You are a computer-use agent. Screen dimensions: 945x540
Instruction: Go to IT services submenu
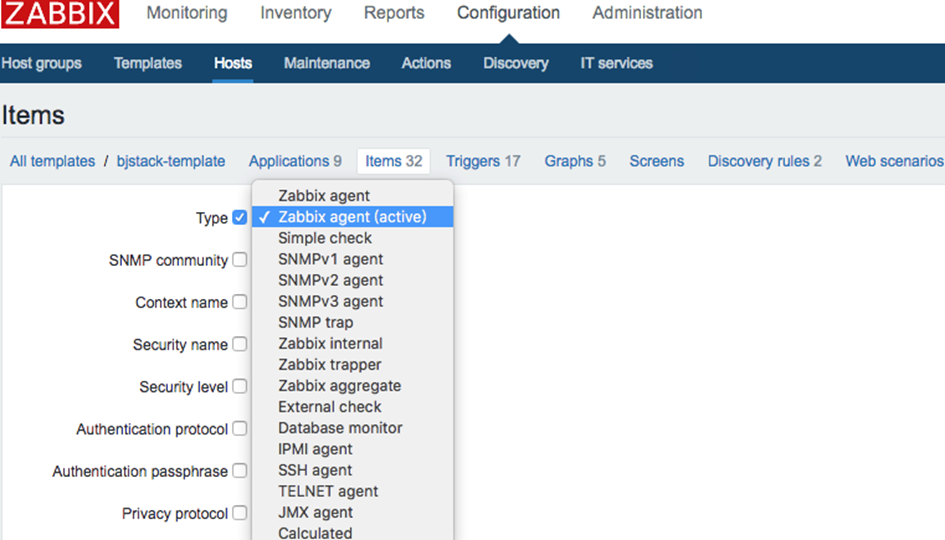point(617,63)
